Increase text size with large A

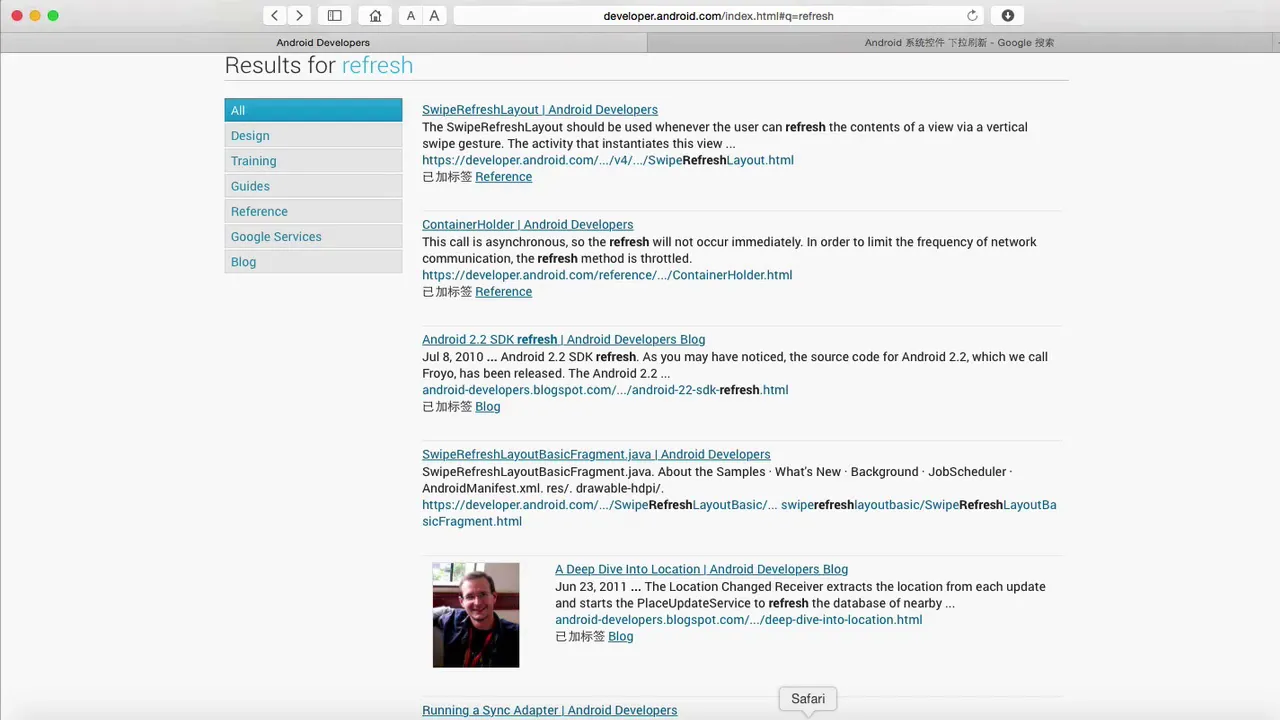click(x=434, y=15)
